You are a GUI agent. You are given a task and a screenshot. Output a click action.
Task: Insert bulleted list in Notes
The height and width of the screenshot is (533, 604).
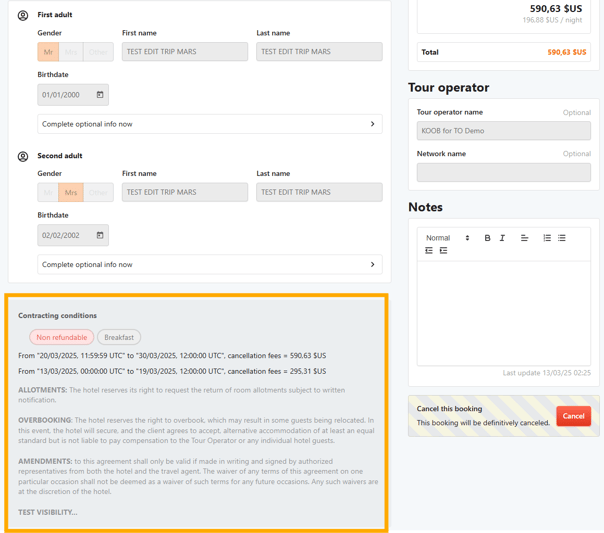click(562, 238)
